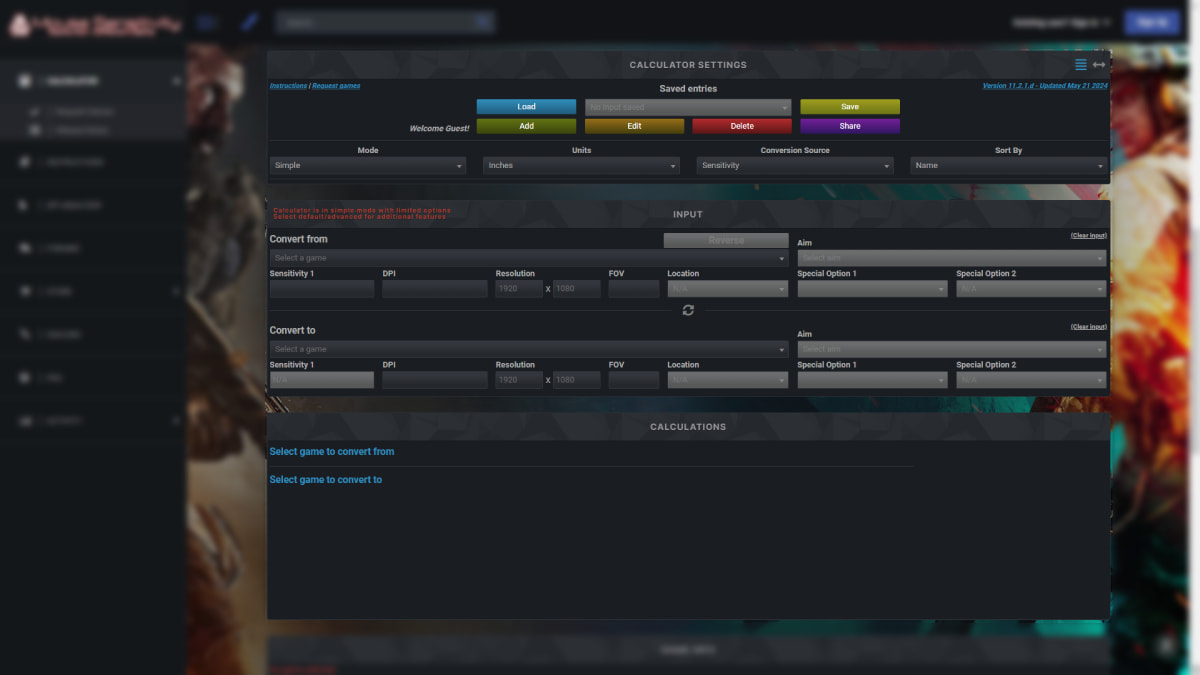Viewport: 1200px width, 675px height.
Task: Open the Select a game dropdown under Convert from
Action: click(525, 257)
